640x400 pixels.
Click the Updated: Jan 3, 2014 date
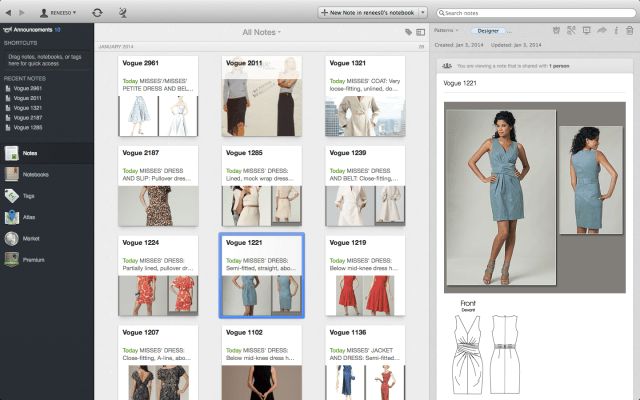[516, 45]
